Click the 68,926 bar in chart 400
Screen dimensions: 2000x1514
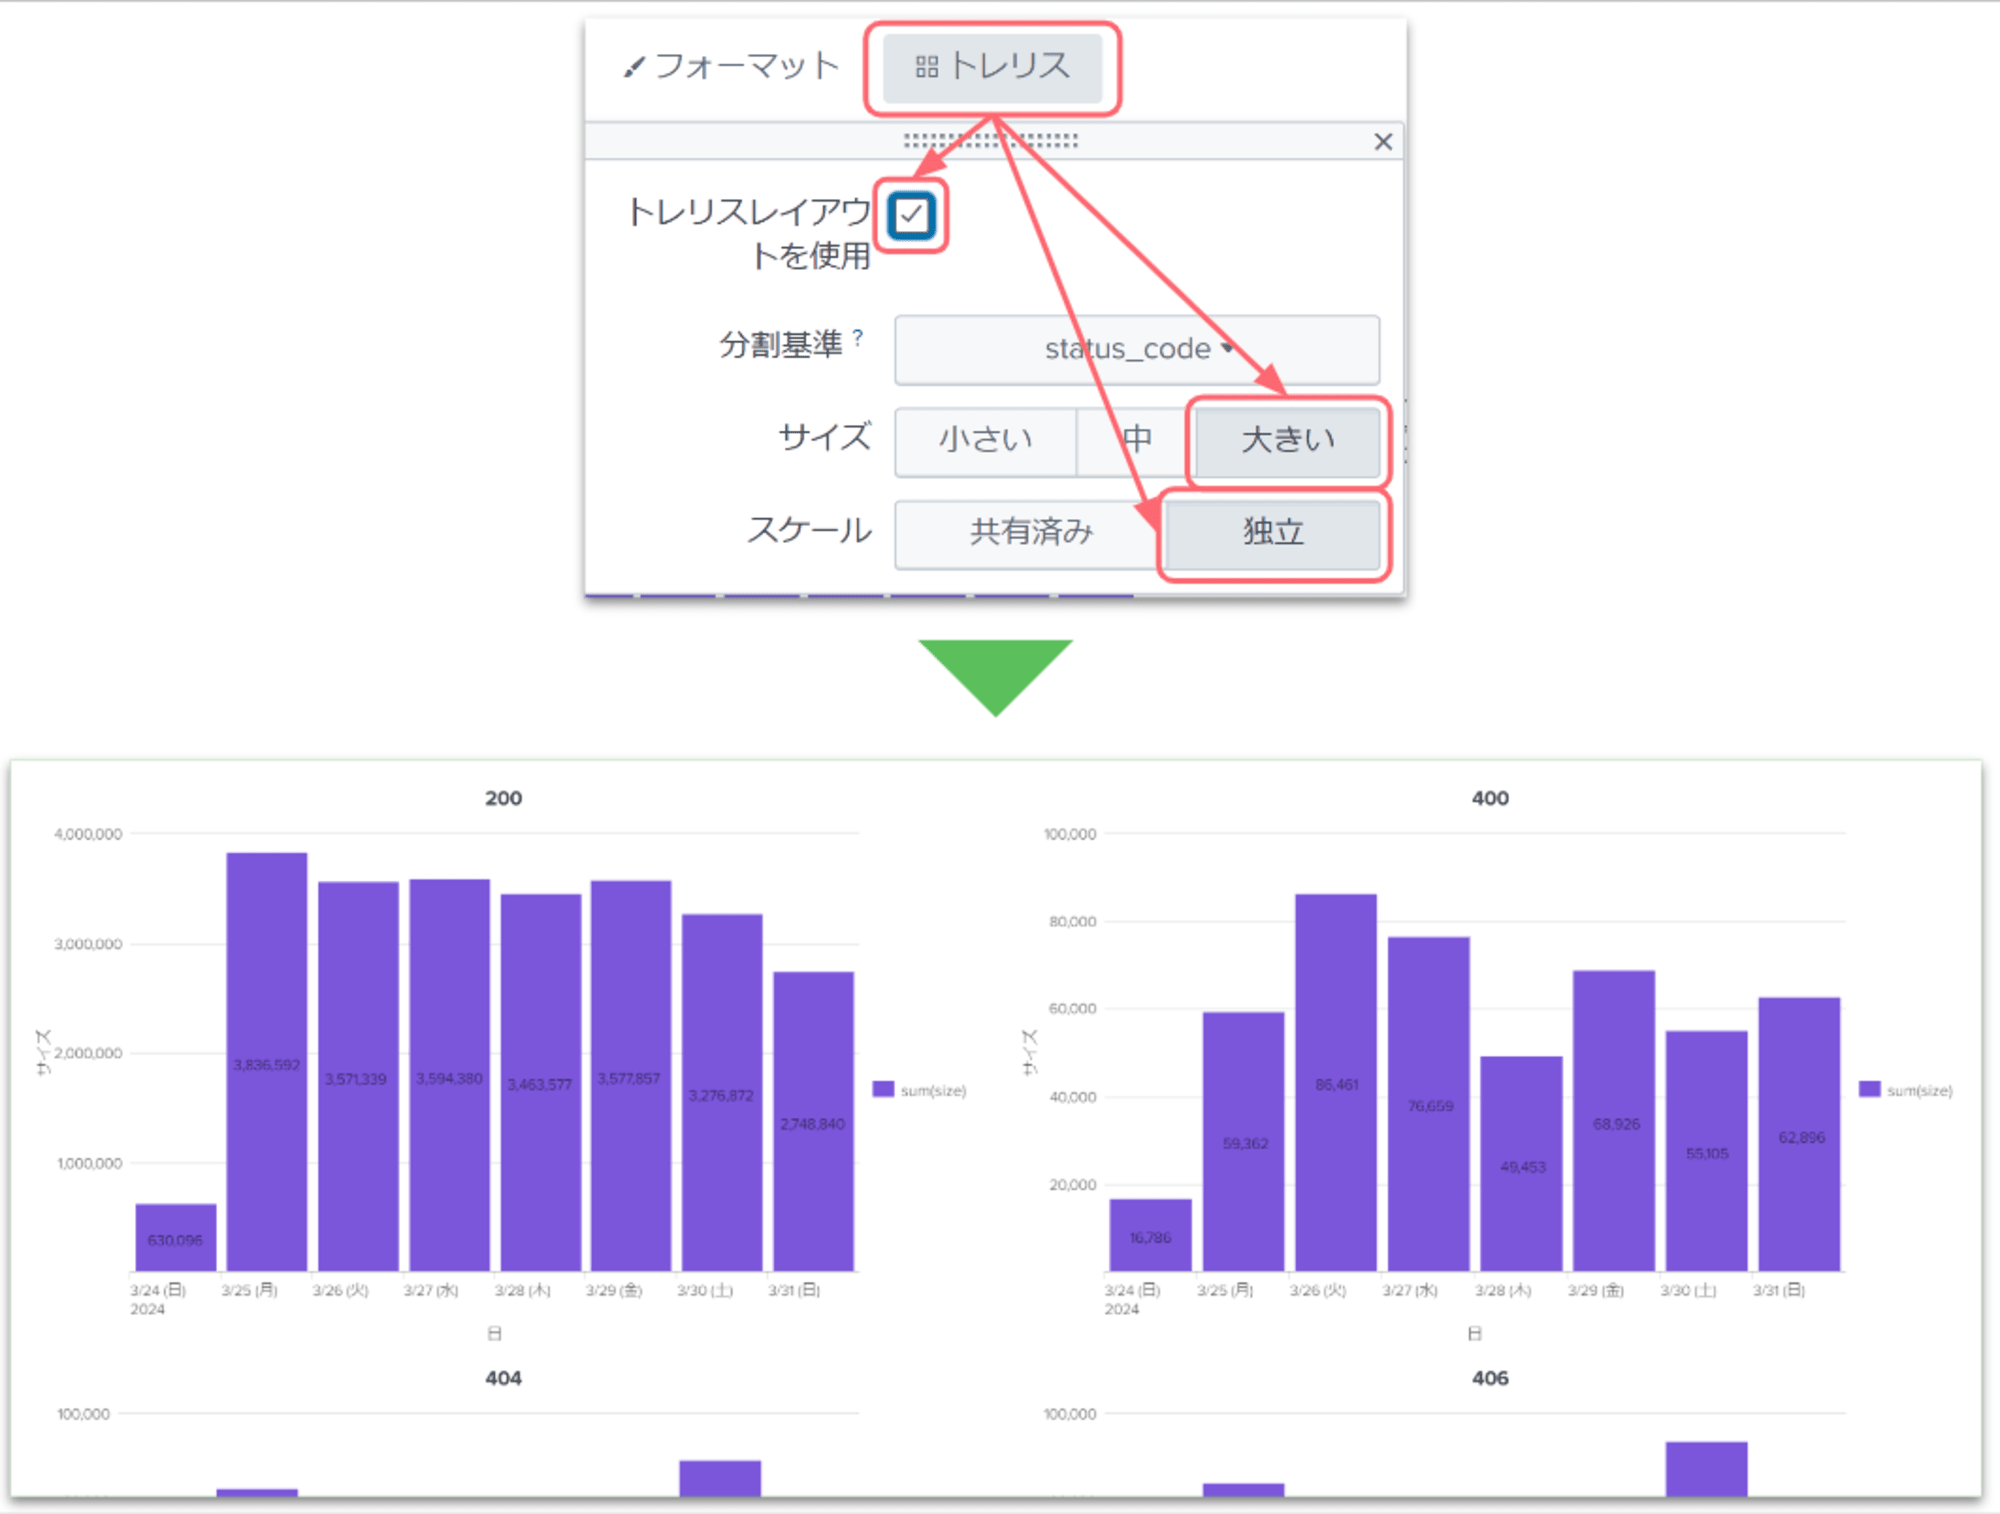coord(1614,1120)
